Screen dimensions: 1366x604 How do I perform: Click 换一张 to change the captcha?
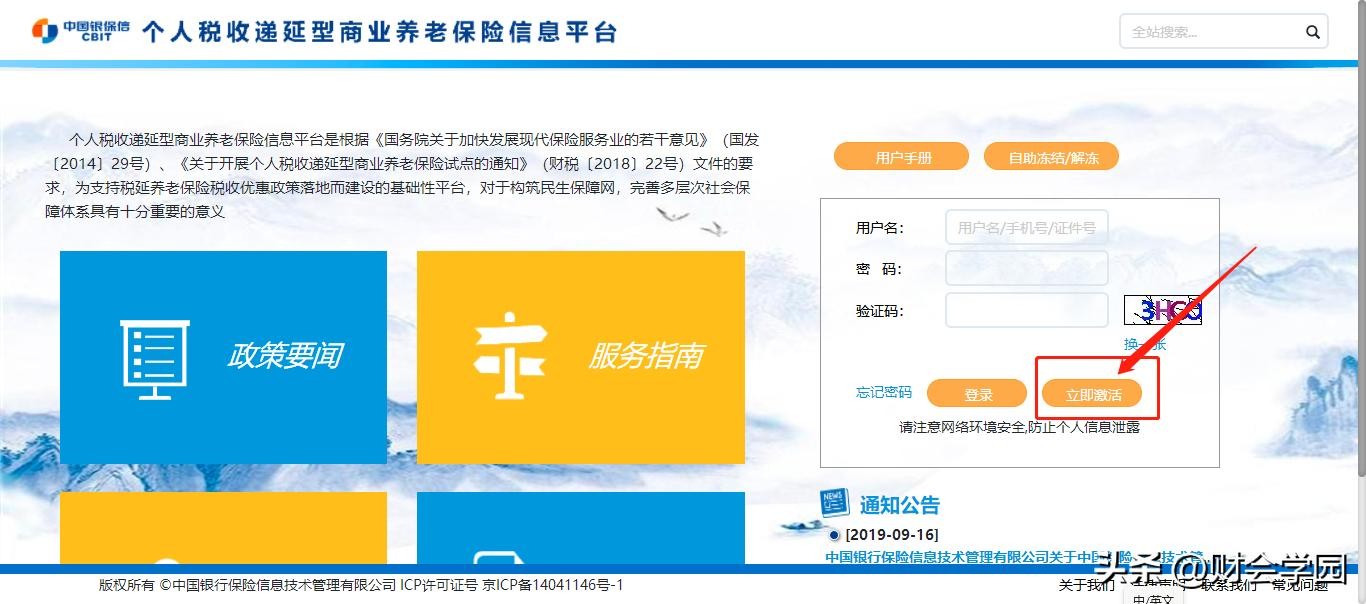(x=1145, y=344)
